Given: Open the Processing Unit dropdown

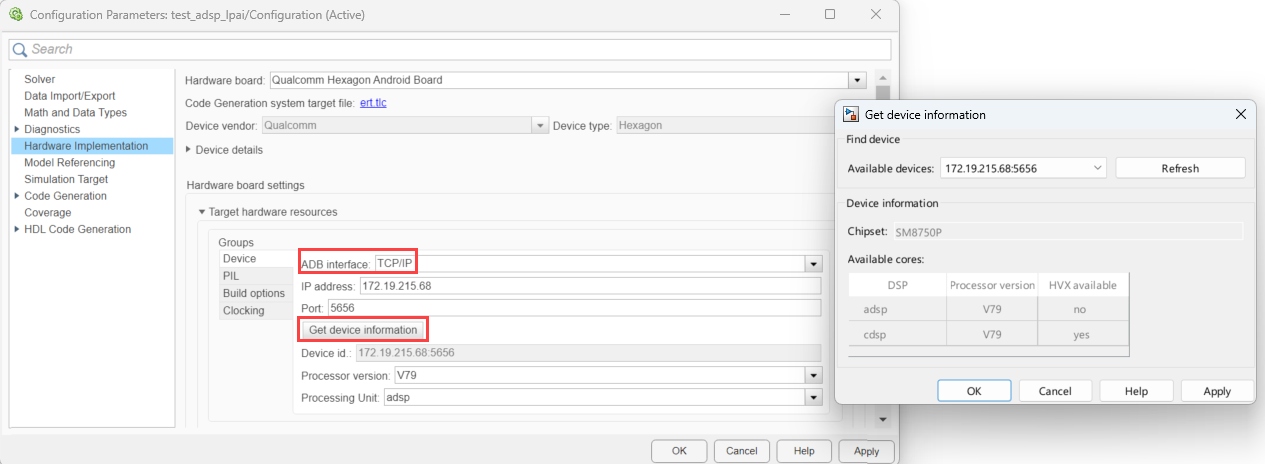Looking at the screenshot, I should point(814,397).
